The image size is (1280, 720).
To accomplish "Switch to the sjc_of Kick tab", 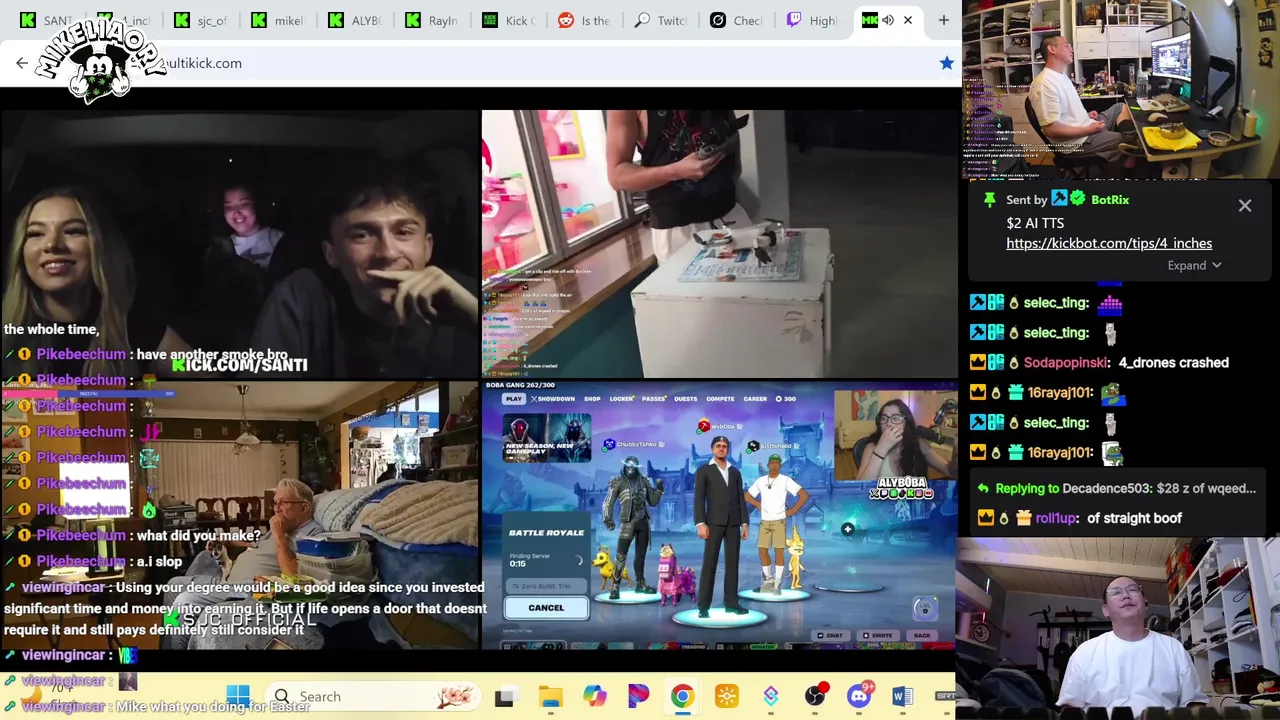I will pyautogui.click(x=201, y=20).
